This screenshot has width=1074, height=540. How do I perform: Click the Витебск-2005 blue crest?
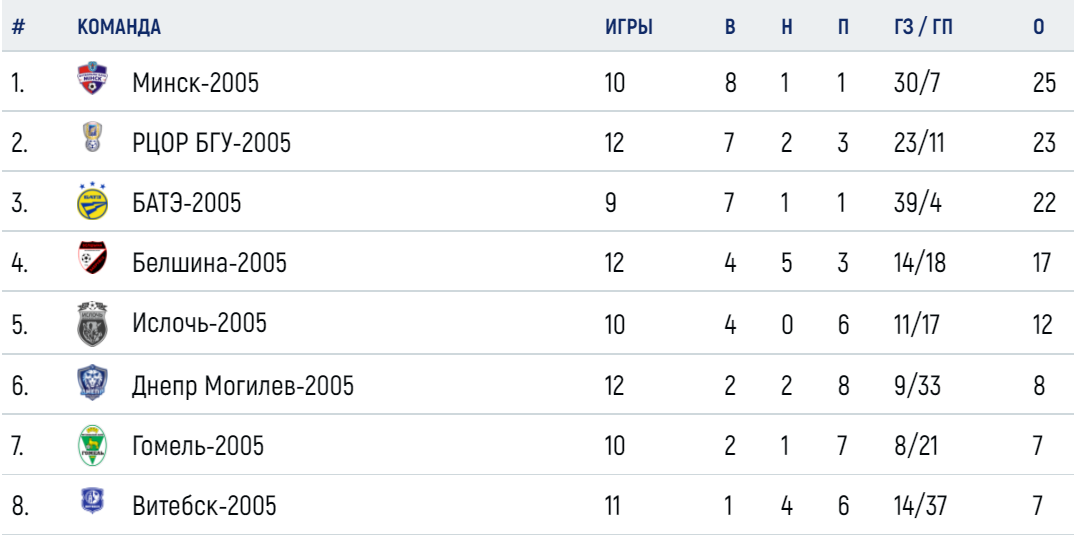coord(92,501)
